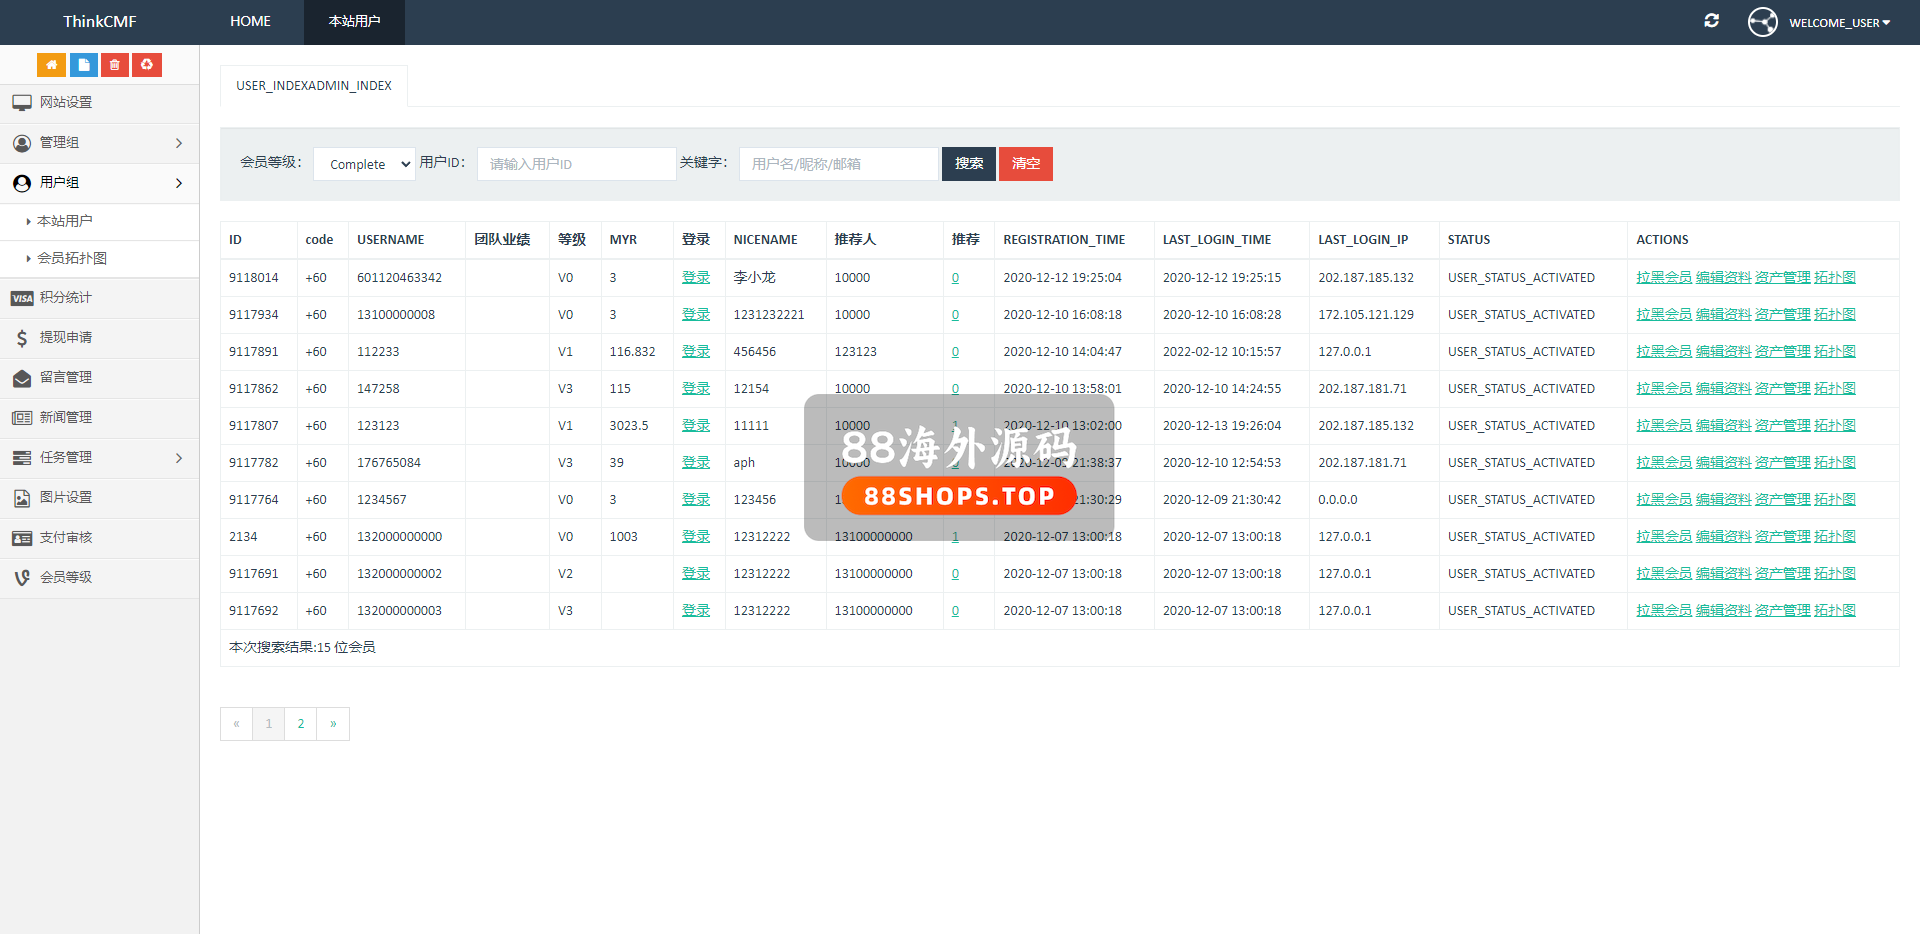Screen dimensions: 1920x934
Task: Switch to the HOME top tab
Action: point(250,21)
